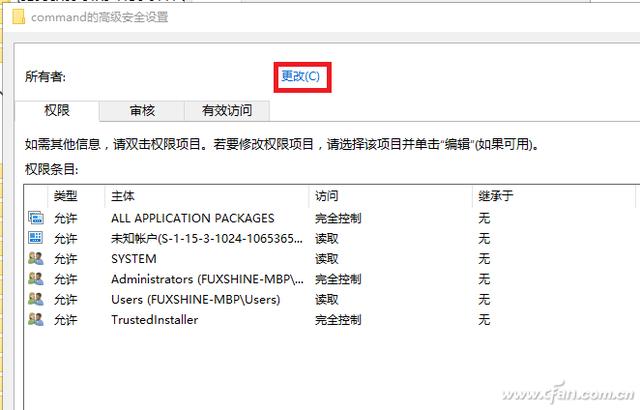This screenshot has width=640, height=410.
Task: Click 完全控制 in the Administrators row
Action: tap(338, 279)
